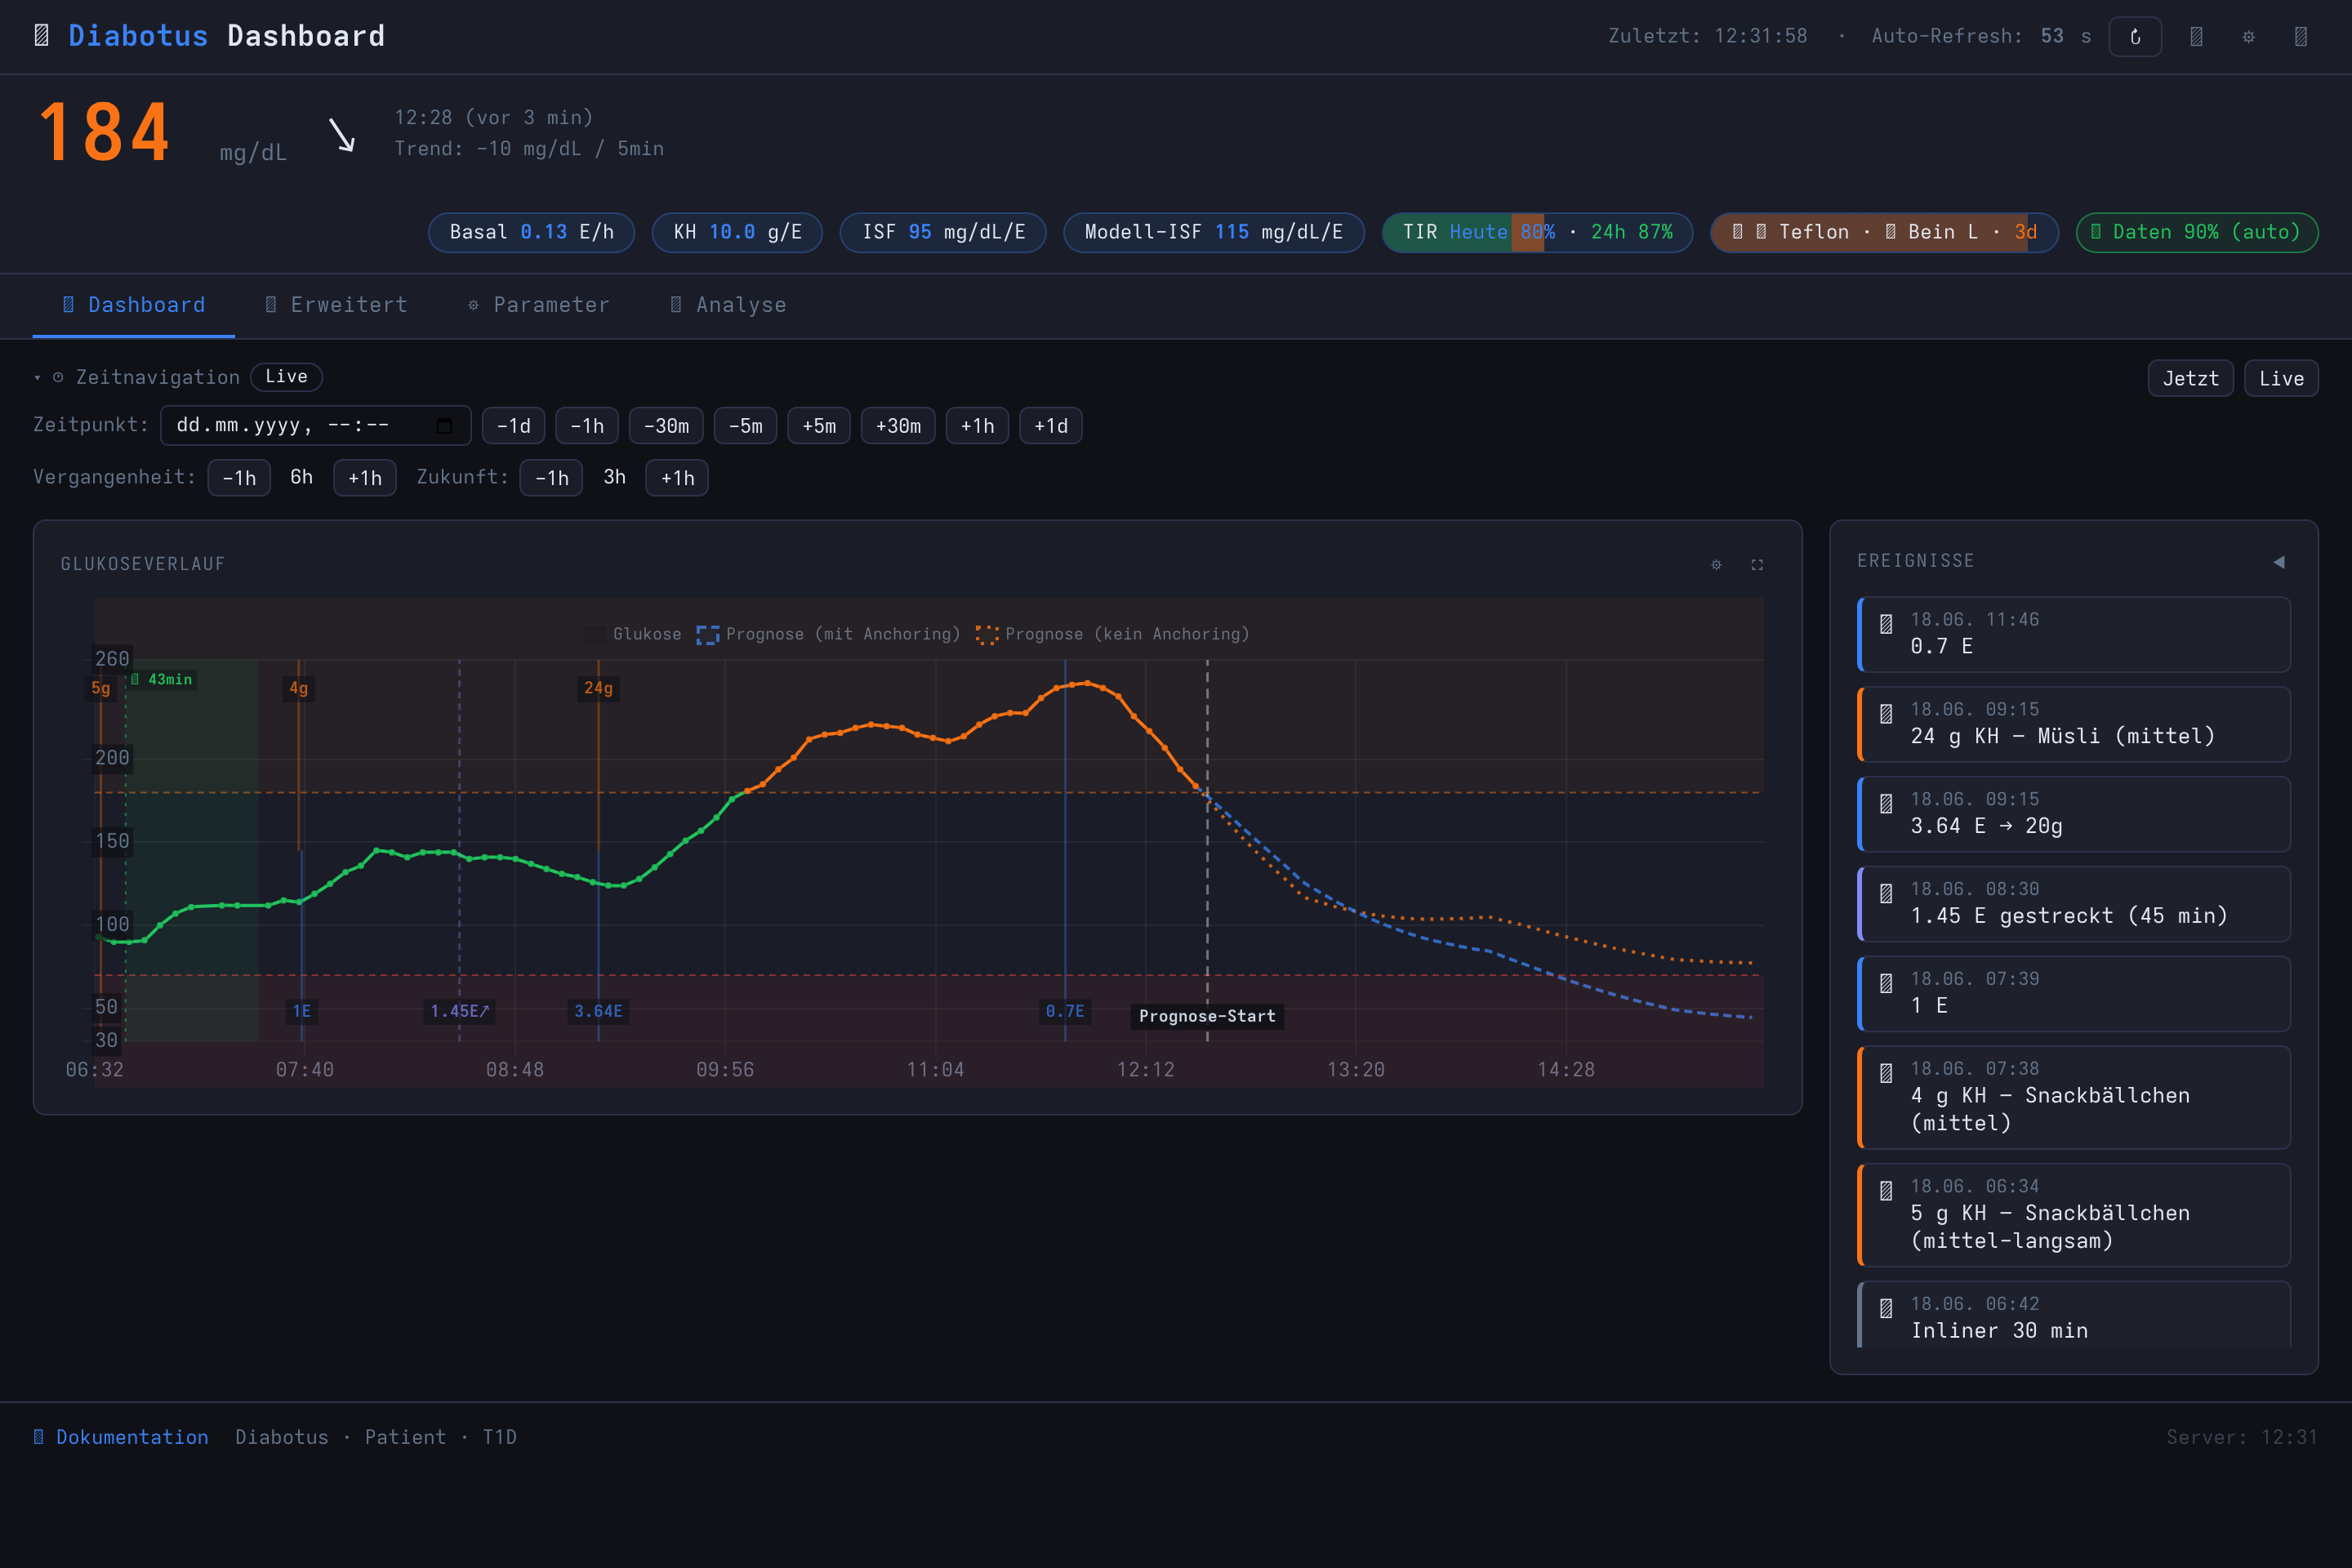Click the 43min activity marker in chart
Image resolution: width=2352 pixels, height=1568 pixels.
click(x=161, y=680)
